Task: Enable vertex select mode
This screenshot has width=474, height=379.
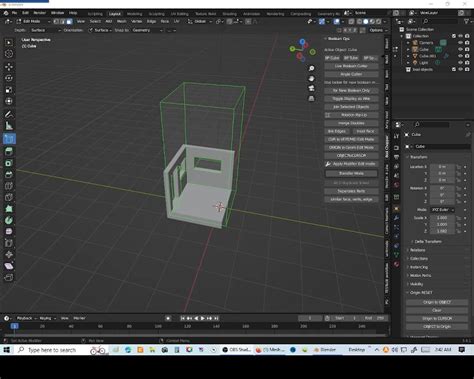Action: 56,21
